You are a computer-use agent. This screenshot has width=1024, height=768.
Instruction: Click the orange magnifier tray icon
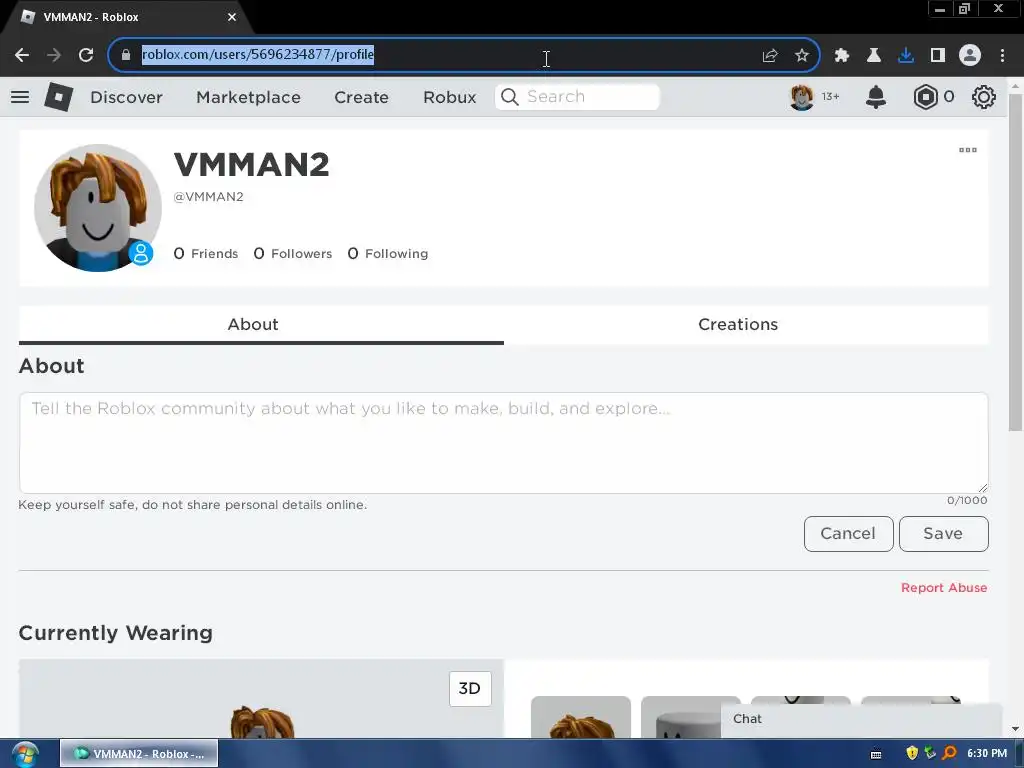click(949, 753)
